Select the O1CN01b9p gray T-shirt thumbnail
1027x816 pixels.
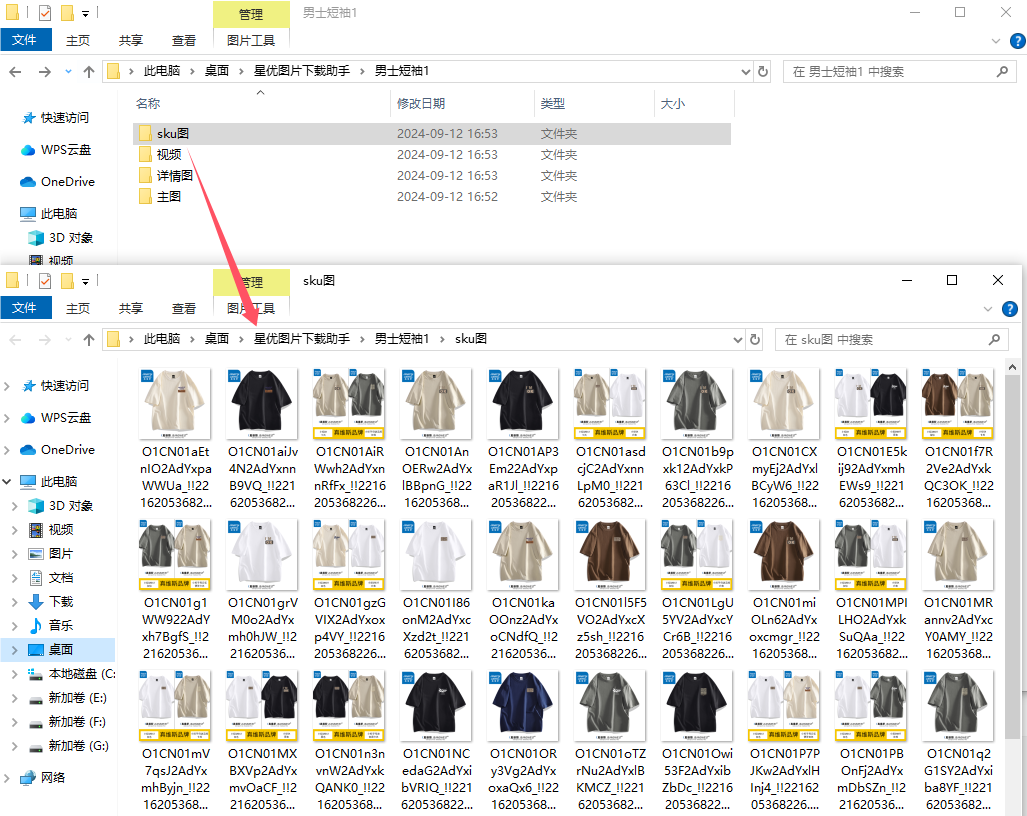click(x=697, y=403)
